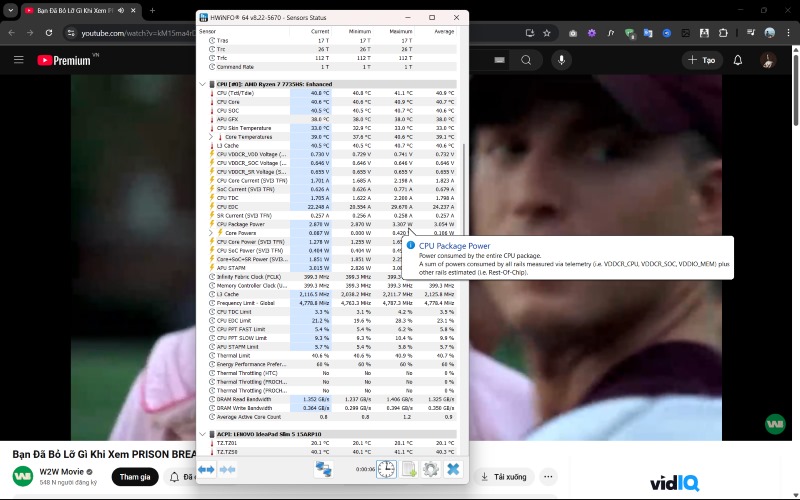Screen dimensions: 800x500
Task: Close sensors with the blue X icon
Action: point(453,469)
